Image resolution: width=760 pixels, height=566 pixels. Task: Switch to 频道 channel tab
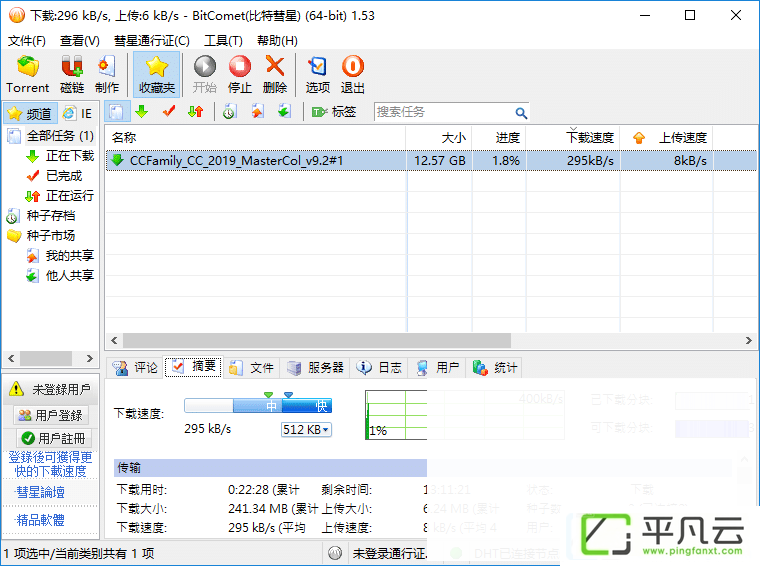(30, 113)
